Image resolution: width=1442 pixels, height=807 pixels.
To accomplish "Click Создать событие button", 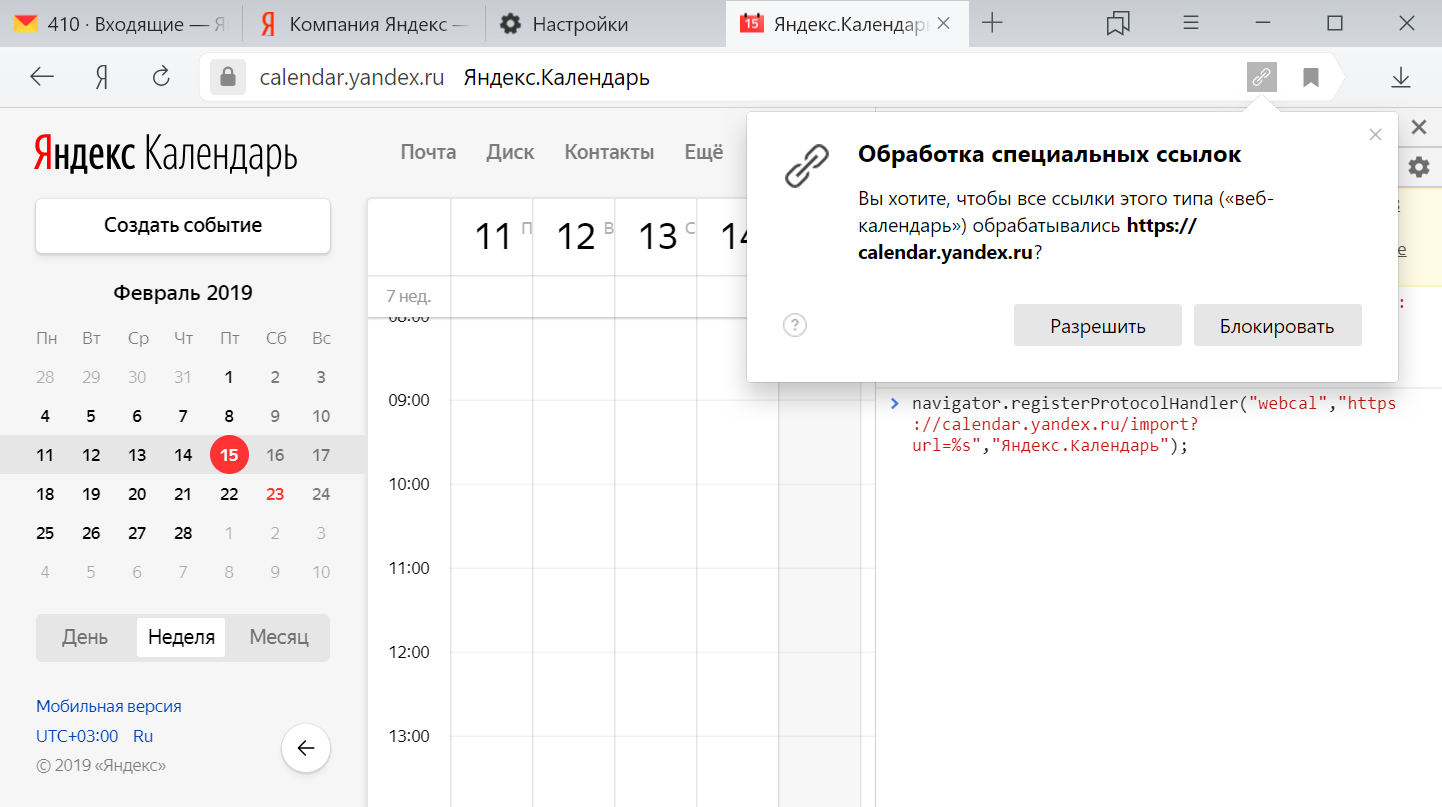I will [183, 225].
